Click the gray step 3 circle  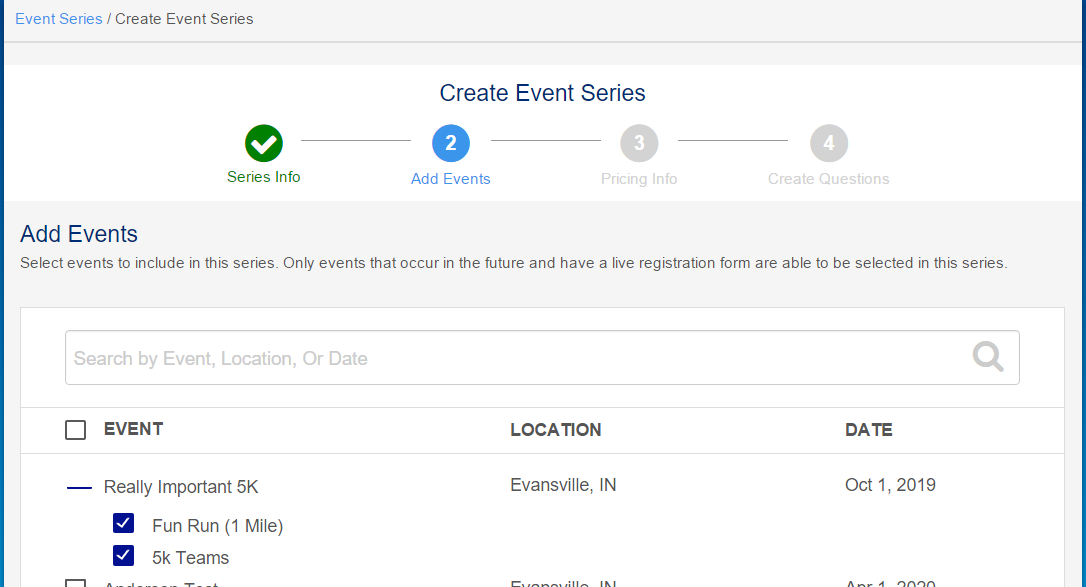coord(639,144)
